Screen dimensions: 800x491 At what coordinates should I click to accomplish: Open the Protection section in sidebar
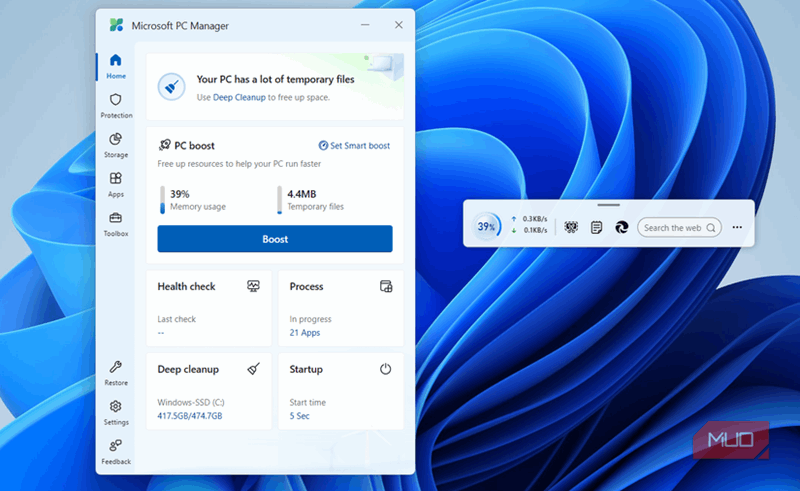[x=116, y=105]
